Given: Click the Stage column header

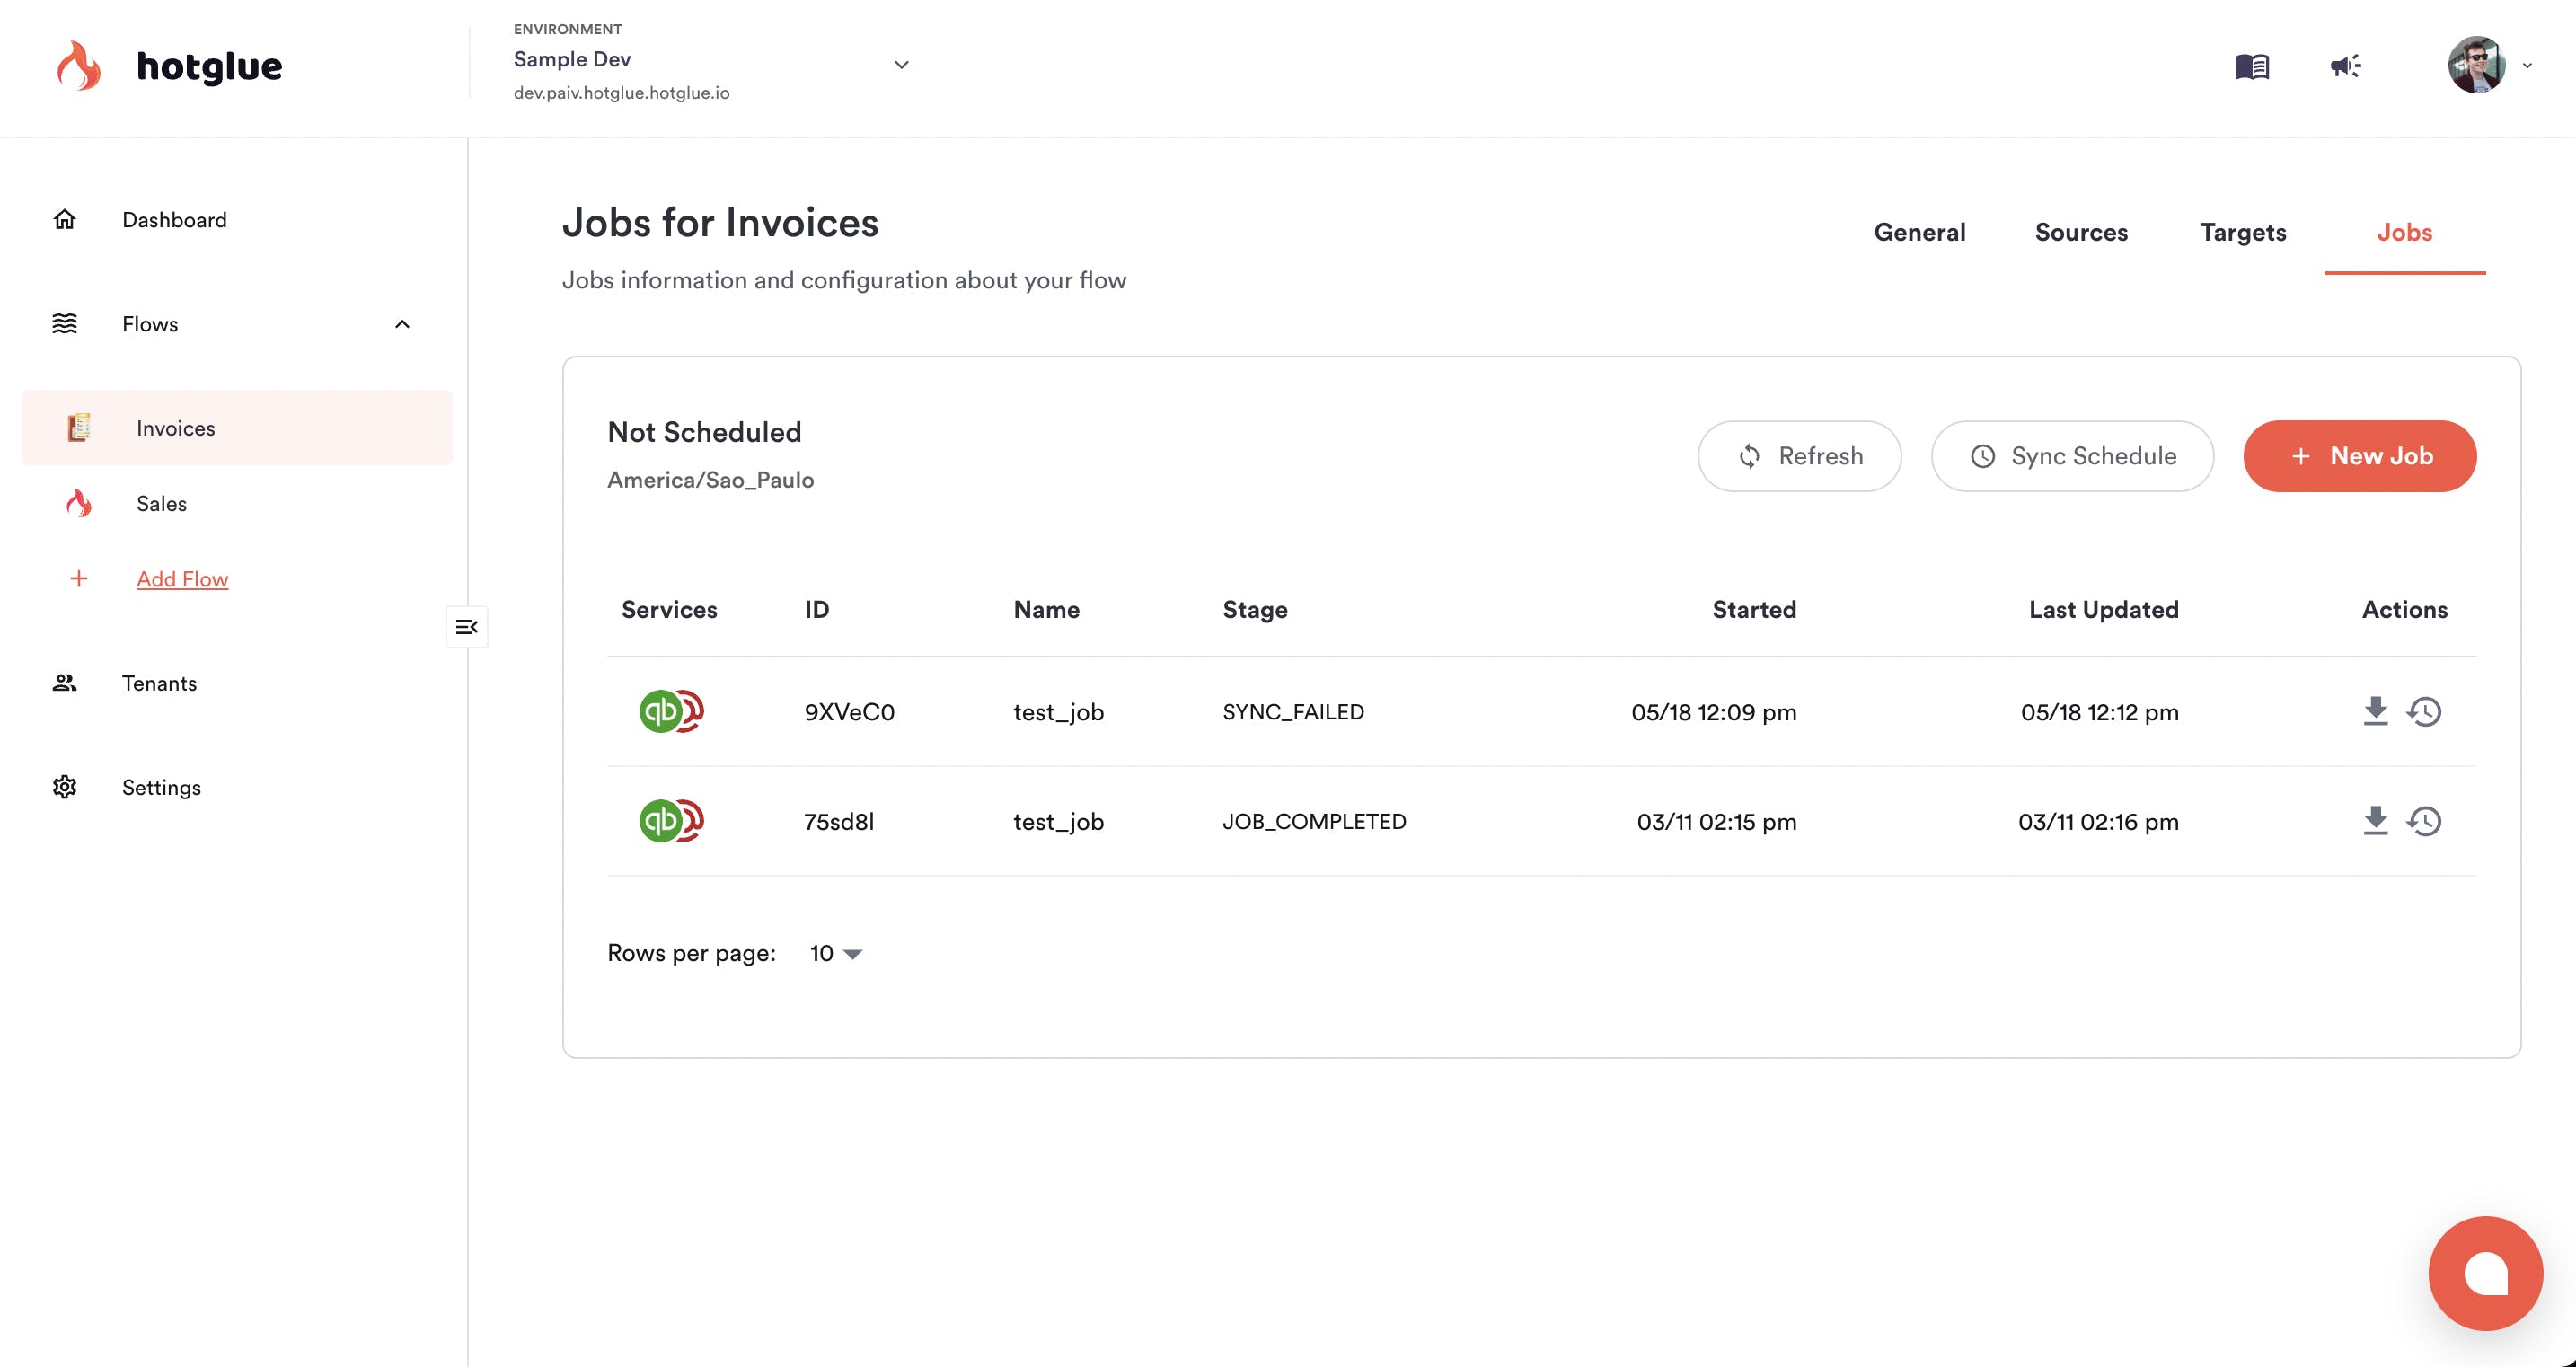Looking at the screenshot, I should pyautogui.click(x=1255, y=610).
